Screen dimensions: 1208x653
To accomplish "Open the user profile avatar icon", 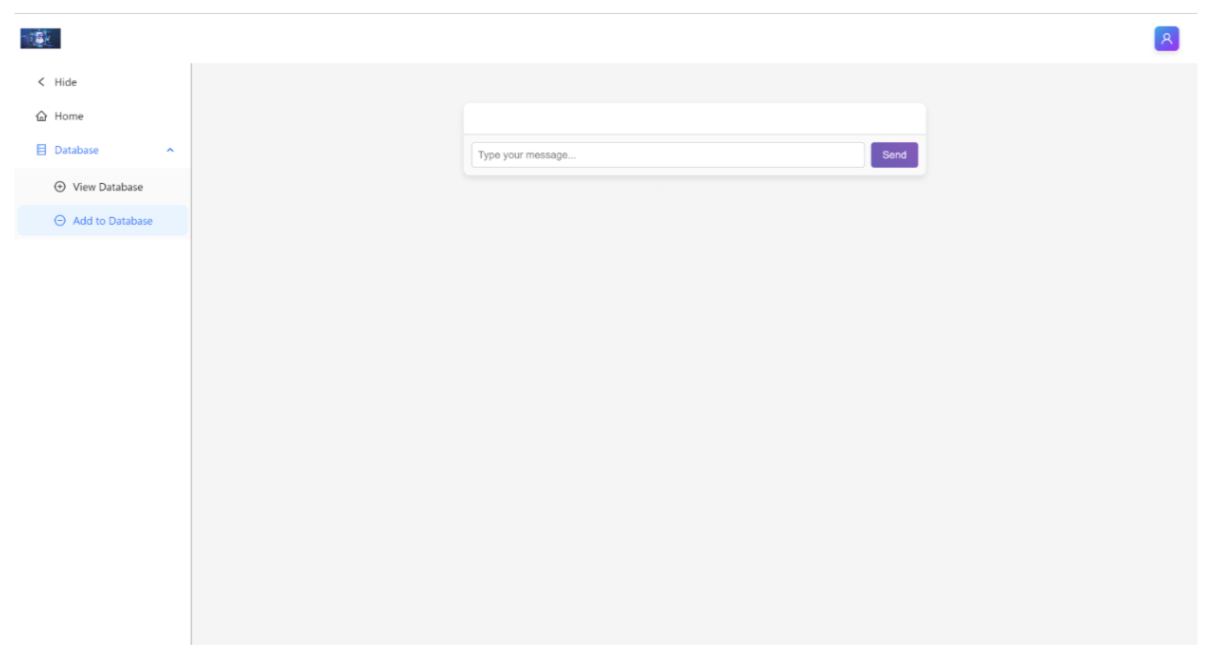I will click(1166, 38).
